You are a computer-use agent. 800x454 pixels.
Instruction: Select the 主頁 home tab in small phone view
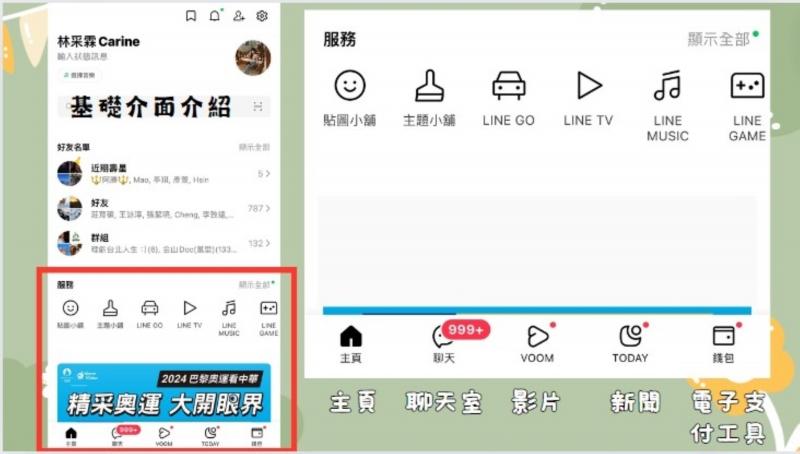point(71,437)
